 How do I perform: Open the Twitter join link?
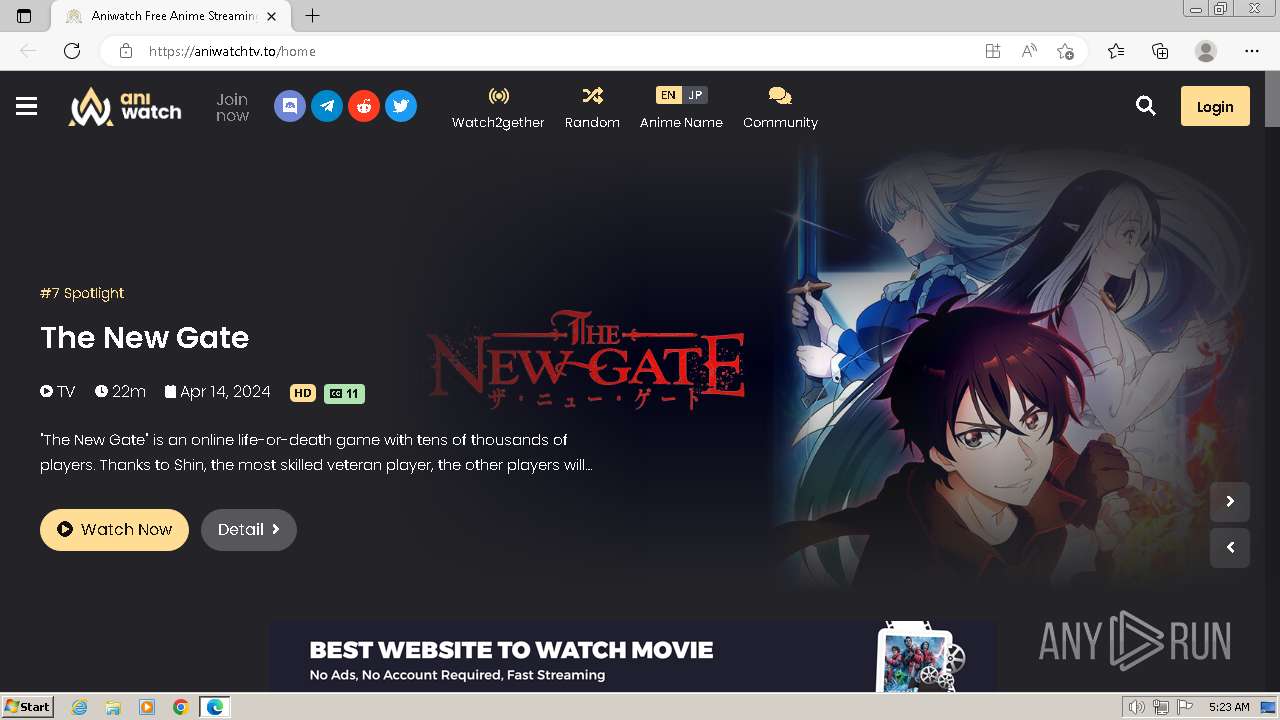click(x=401, y=106)
